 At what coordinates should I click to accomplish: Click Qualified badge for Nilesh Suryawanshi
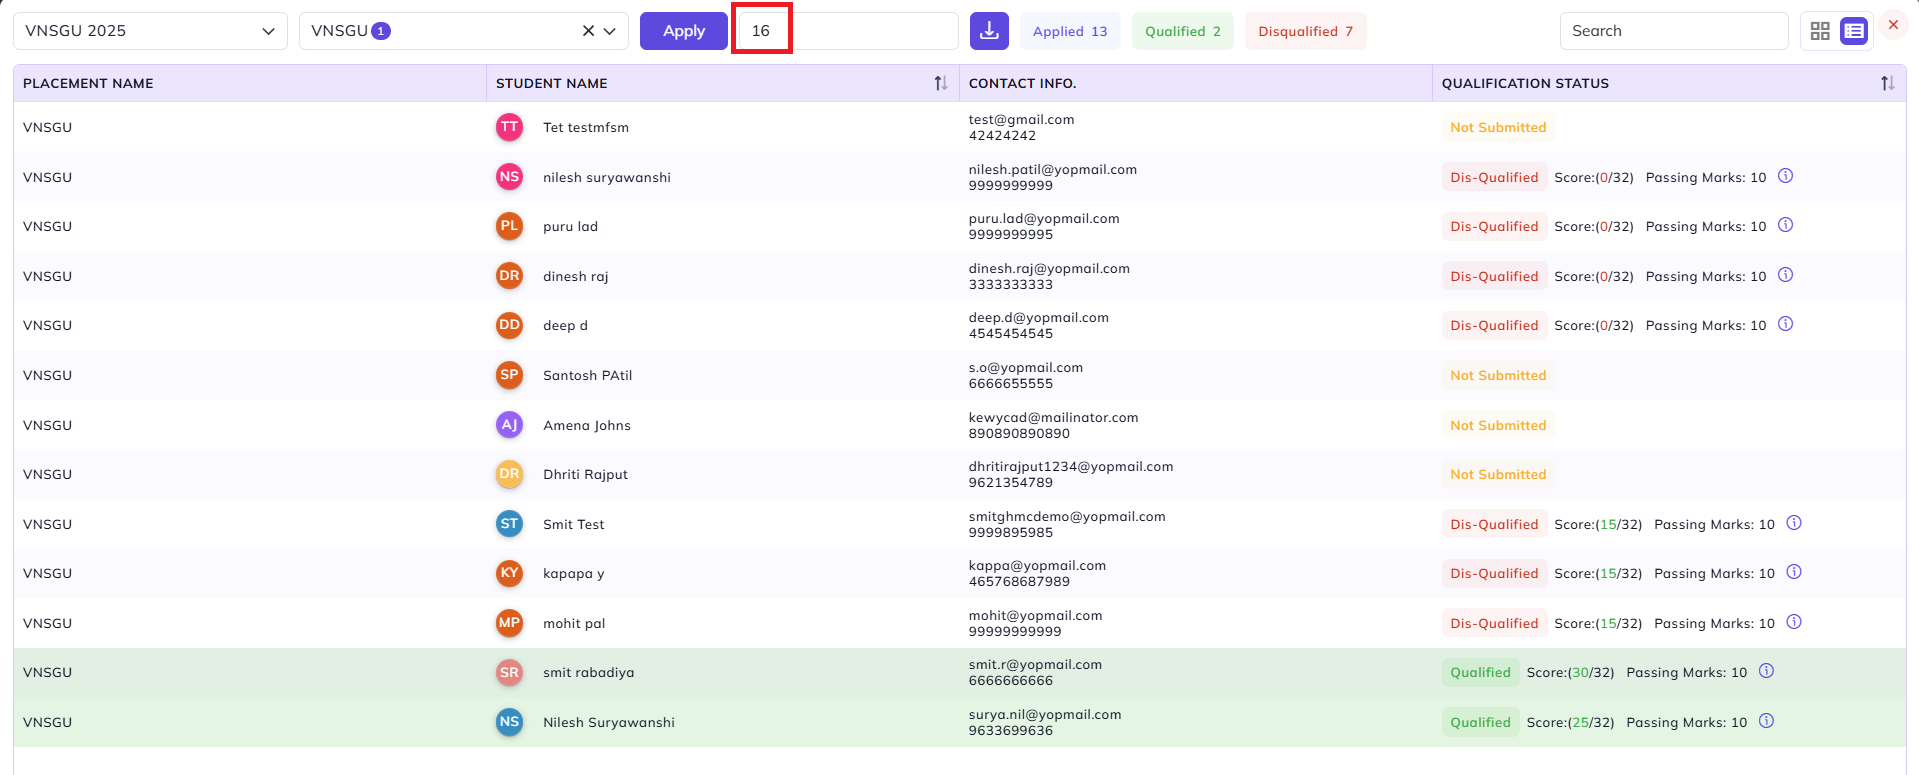coord(1480,722)
